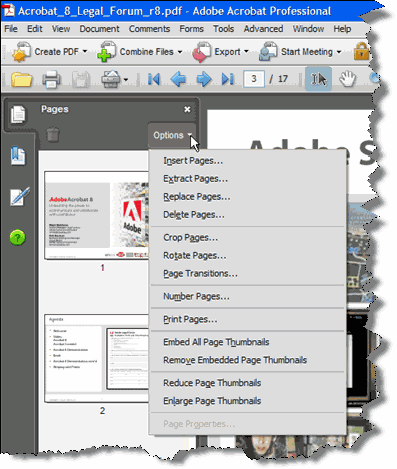Open the Advanced menu
This screenshot has height=469, width=397.
point(263,29)
